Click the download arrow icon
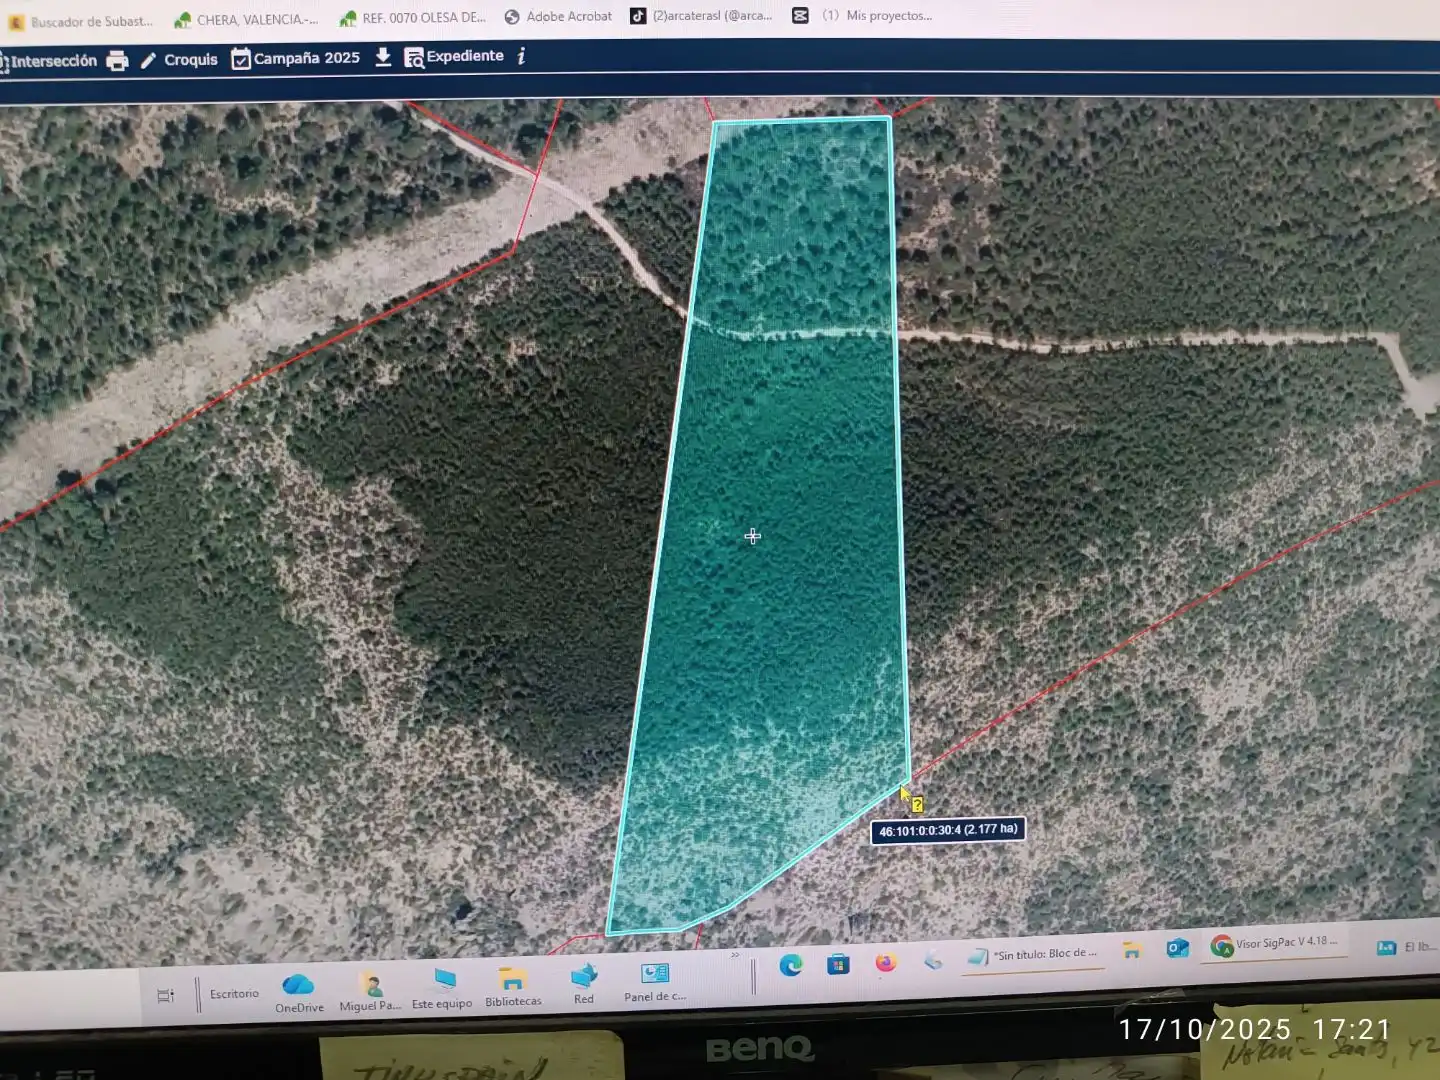Image resolution: width=1440 pixels, height=1080 pixels. pyautogui.click(x=383, y=58)
